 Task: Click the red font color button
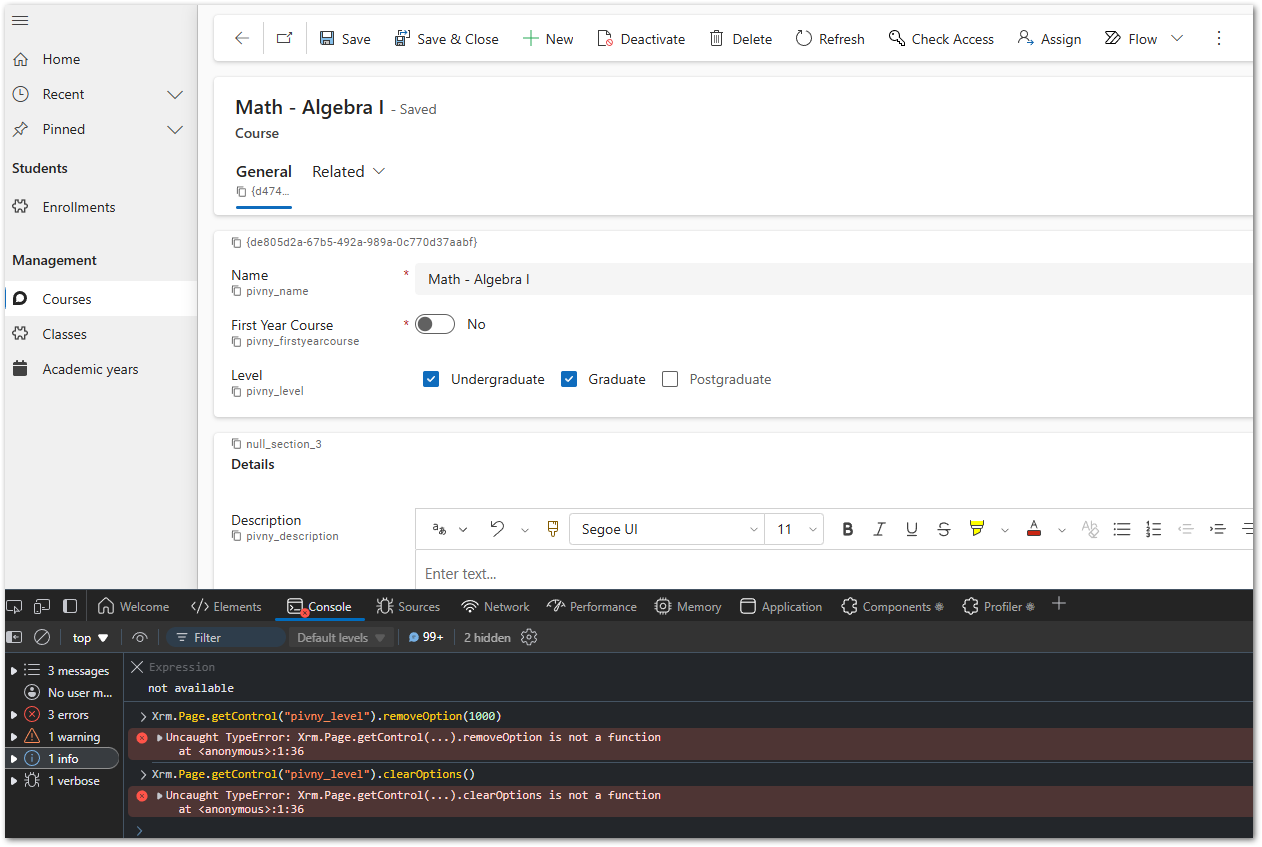point(1034,529)
